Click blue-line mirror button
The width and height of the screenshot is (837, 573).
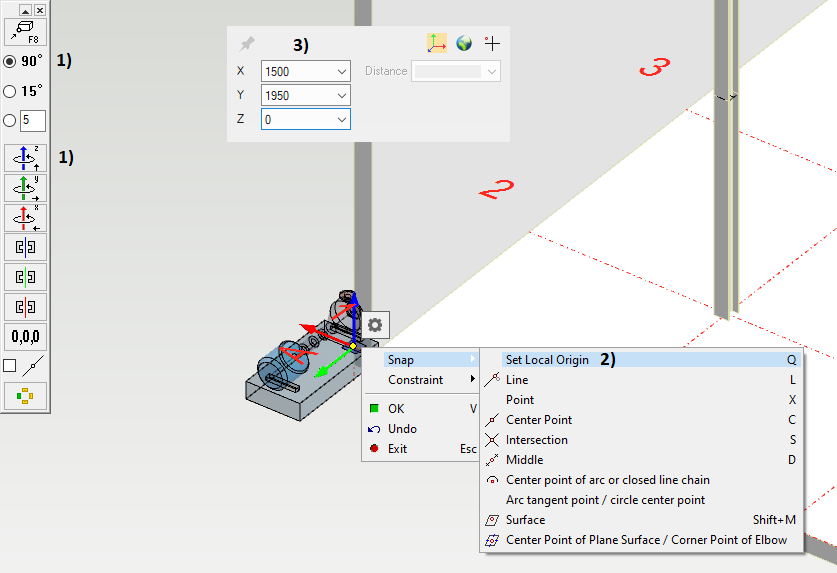tap(25, 247)
